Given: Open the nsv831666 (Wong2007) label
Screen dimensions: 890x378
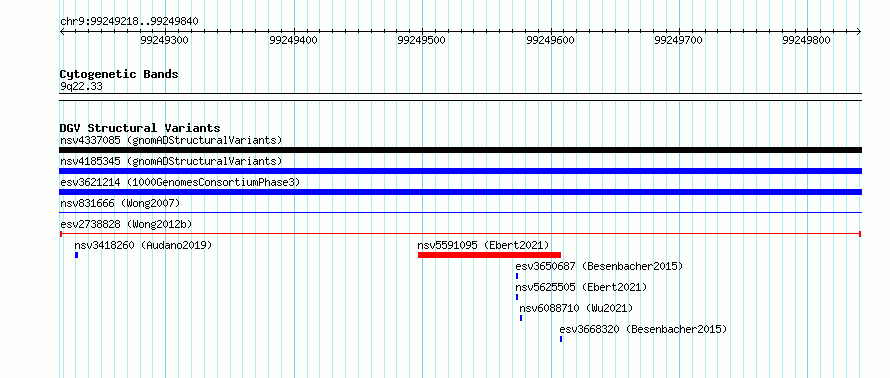Looking at the screenshot, I should pyautogui.click(x=120, y=203).
